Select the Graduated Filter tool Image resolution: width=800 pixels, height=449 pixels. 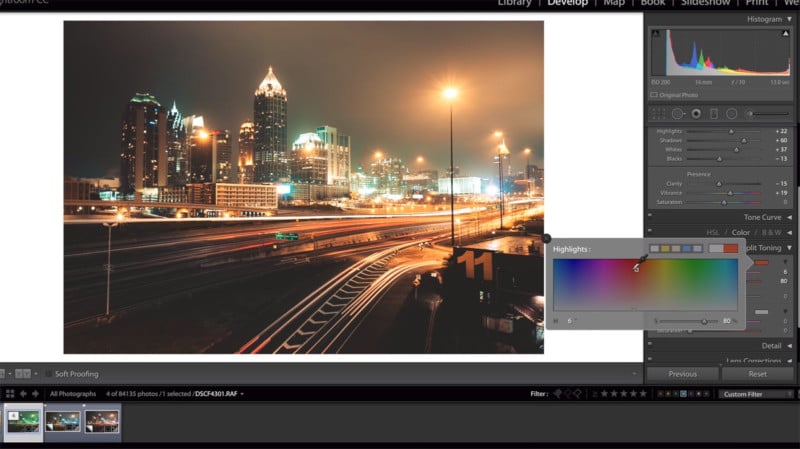714,114
